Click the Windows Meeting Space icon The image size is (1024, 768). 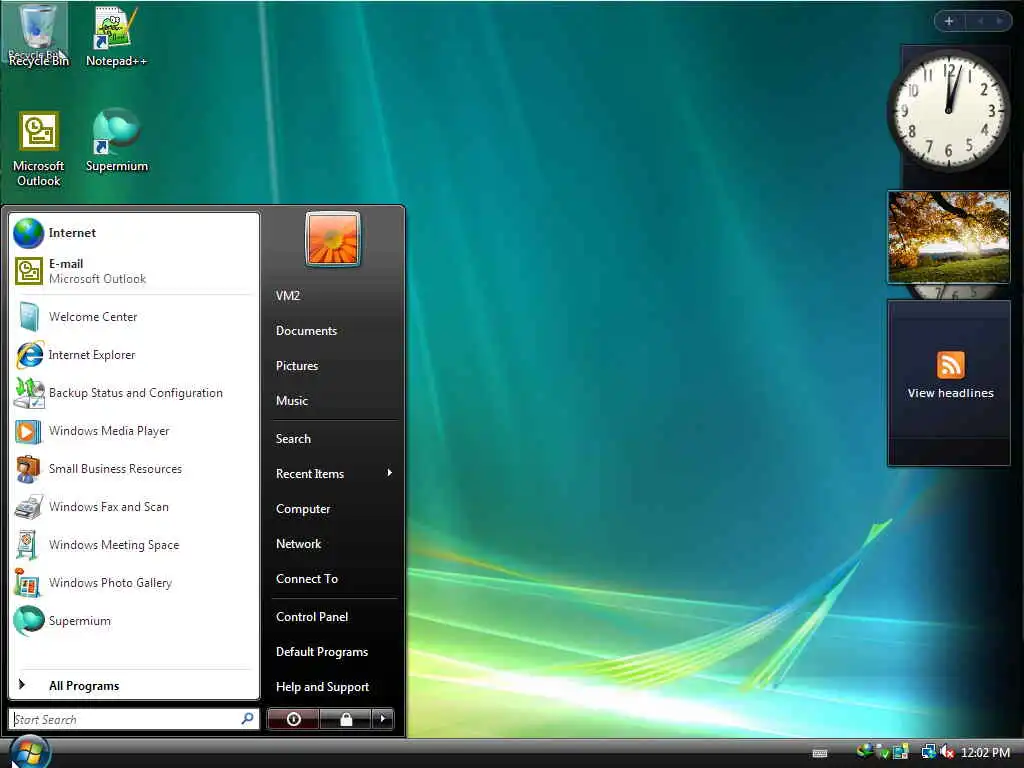(x=27, y=545)
